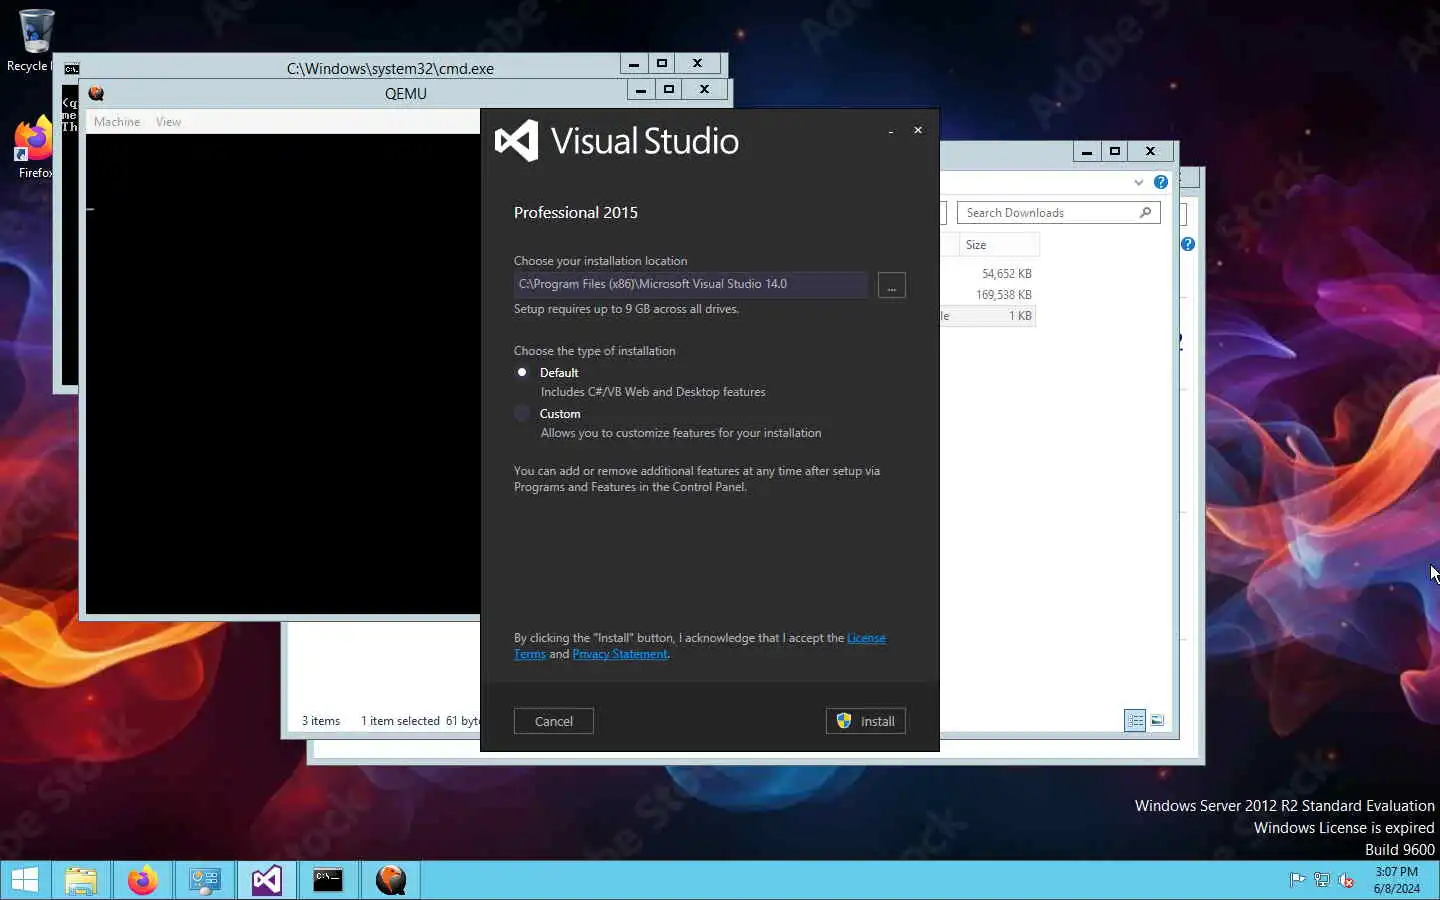Switch Explorer to large icons view
The width and height of the screenshot is (1440, 900).
tap(1157, 720)
